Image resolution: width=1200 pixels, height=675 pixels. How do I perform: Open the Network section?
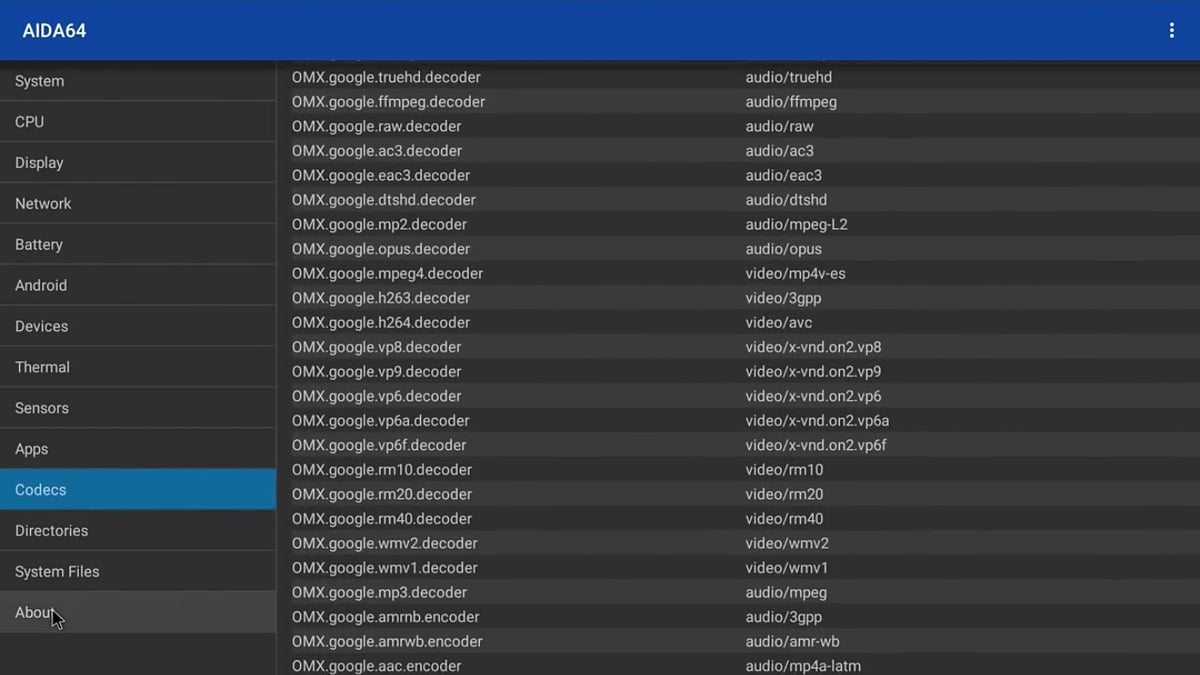(138, 204)
